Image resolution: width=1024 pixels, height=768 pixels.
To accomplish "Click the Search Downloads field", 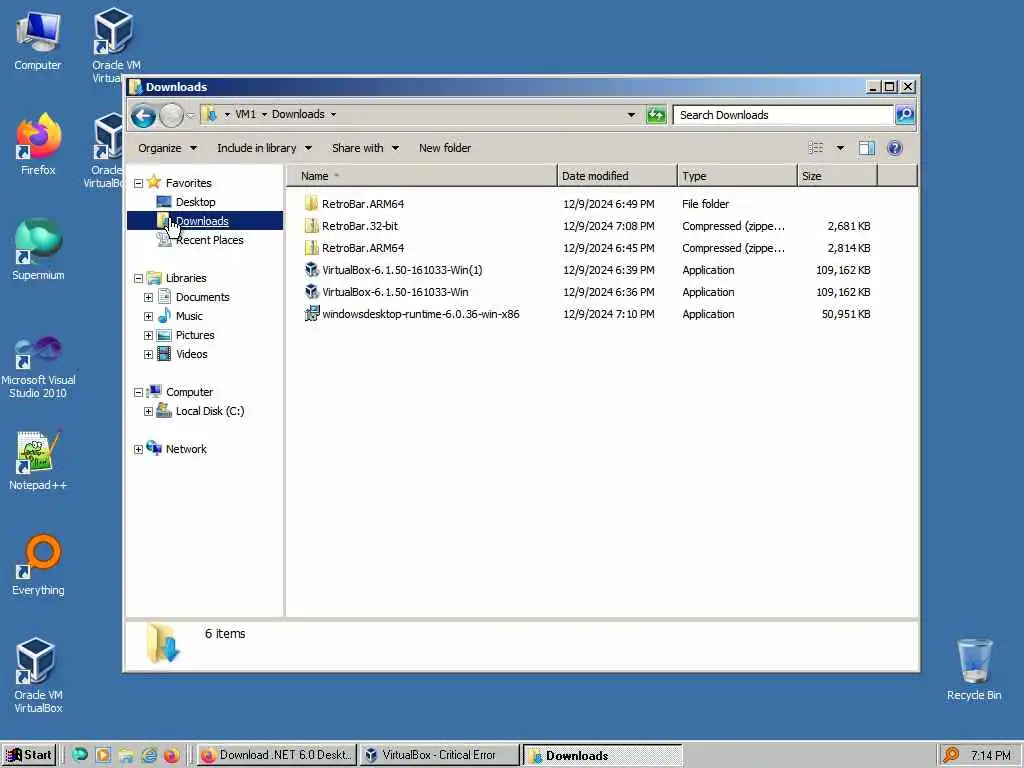I will [782, 115].
